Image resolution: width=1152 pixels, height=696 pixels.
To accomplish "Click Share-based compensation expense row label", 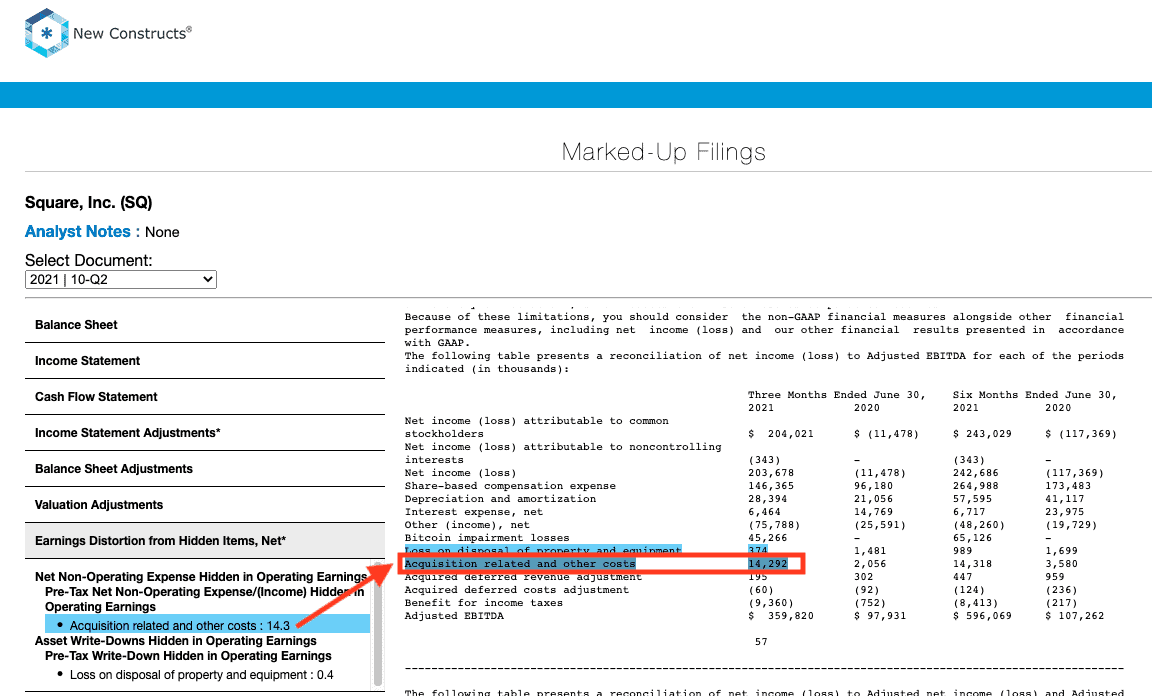I will point(510,486).
